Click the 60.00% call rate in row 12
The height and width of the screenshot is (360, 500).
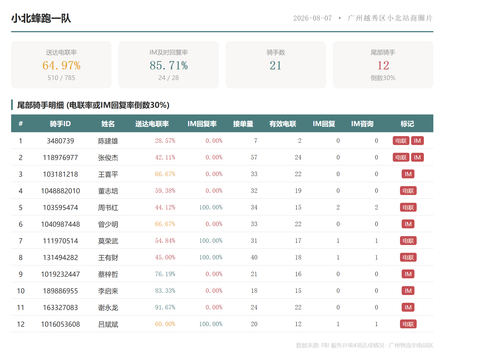click(165, 324)
